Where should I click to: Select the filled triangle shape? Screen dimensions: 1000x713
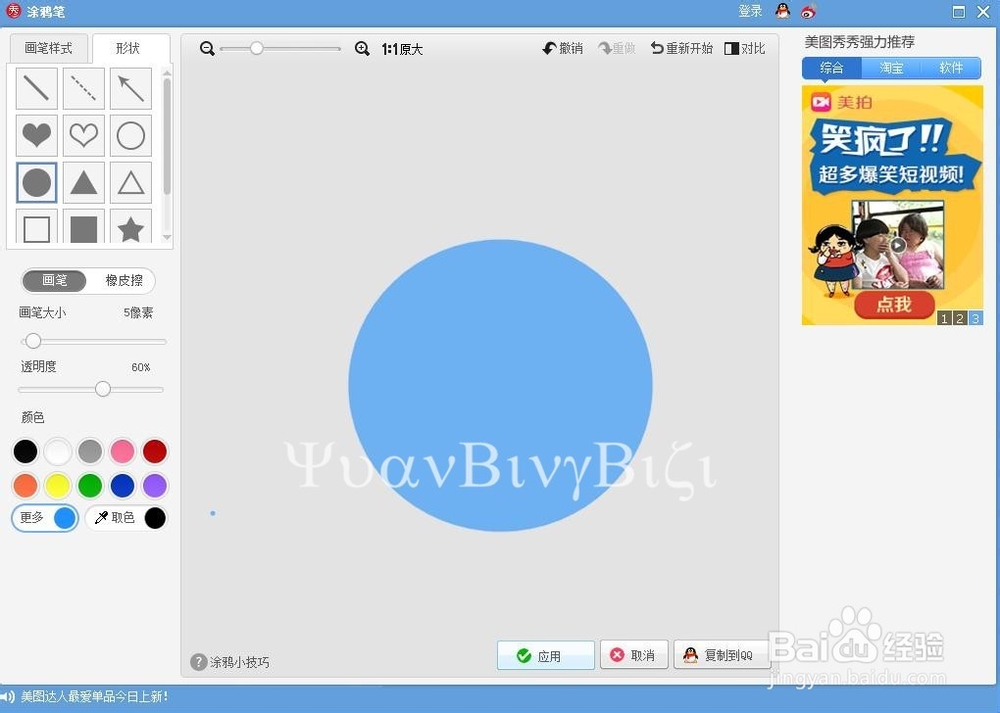84,182
